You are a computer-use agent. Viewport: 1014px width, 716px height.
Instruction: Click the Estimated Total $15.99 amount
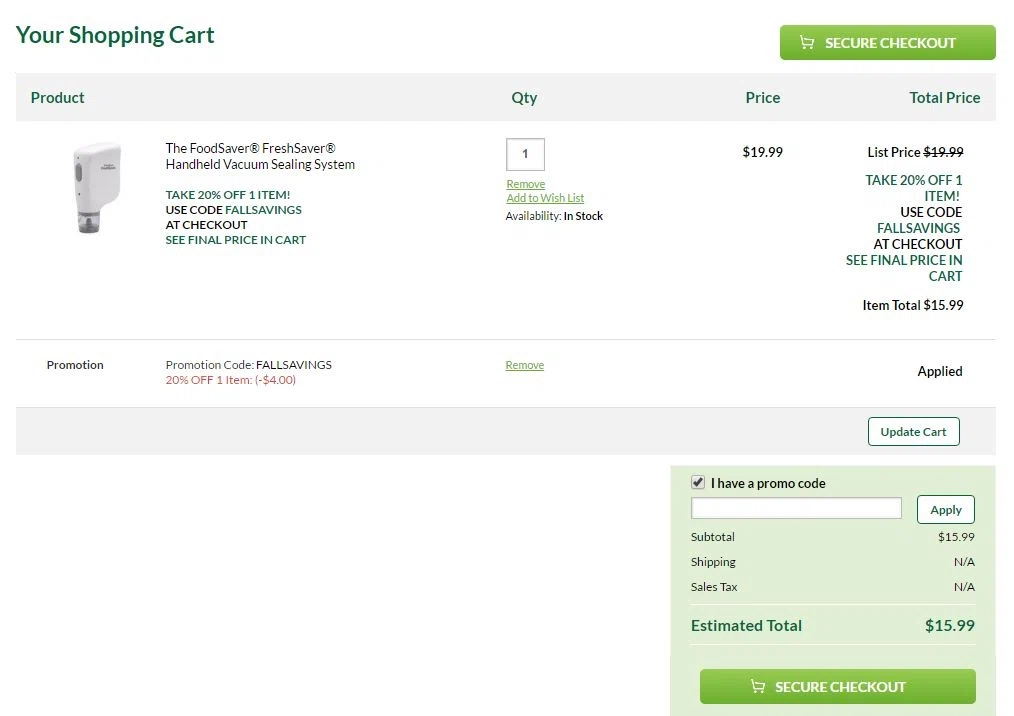point(949,625)
